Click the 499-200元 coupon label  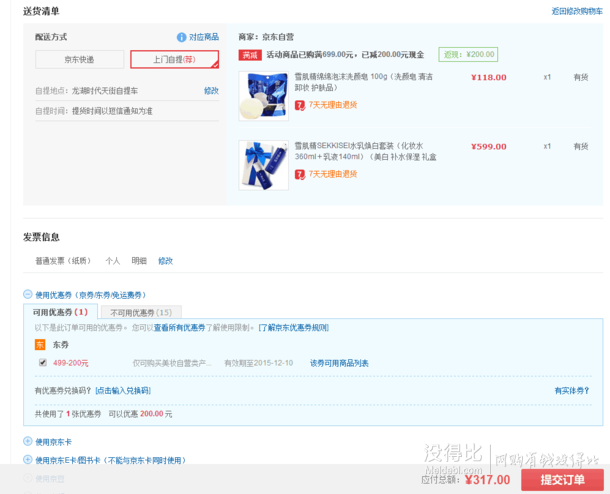pos(71,363)
